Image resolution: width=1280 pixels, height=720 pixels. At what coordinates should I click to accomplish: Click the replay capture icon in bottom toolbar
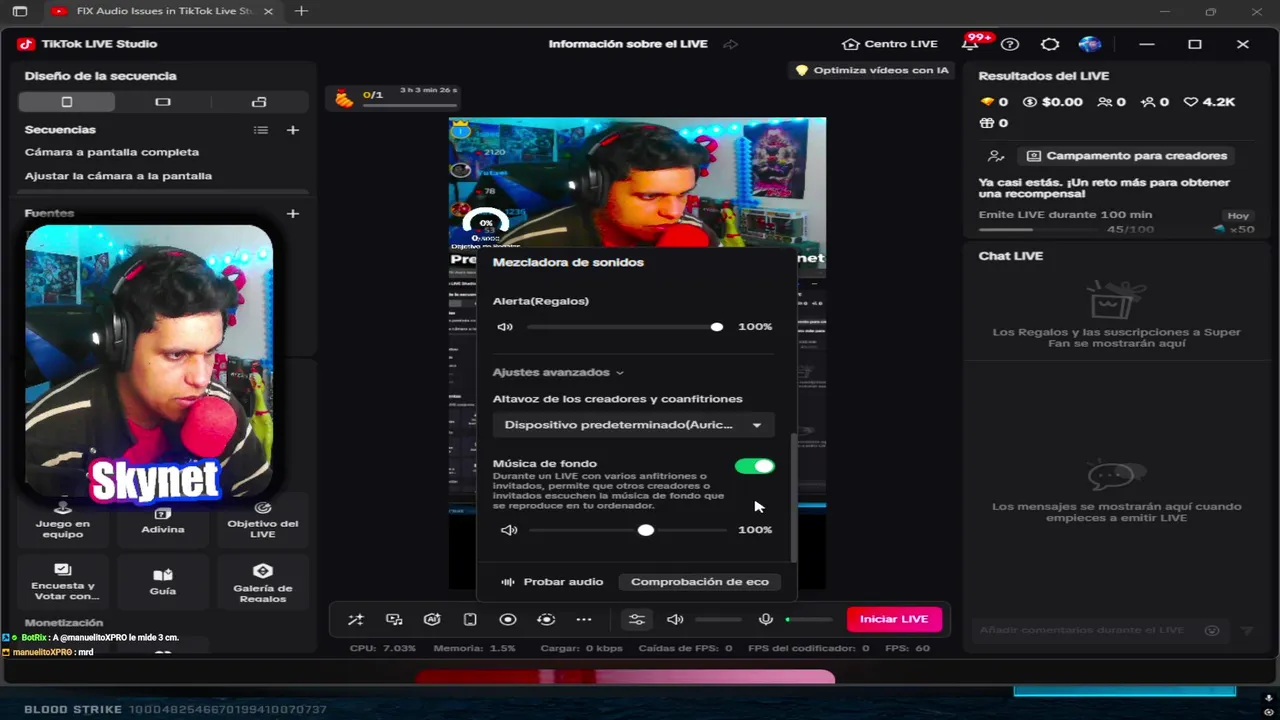(x=546, y=619)
